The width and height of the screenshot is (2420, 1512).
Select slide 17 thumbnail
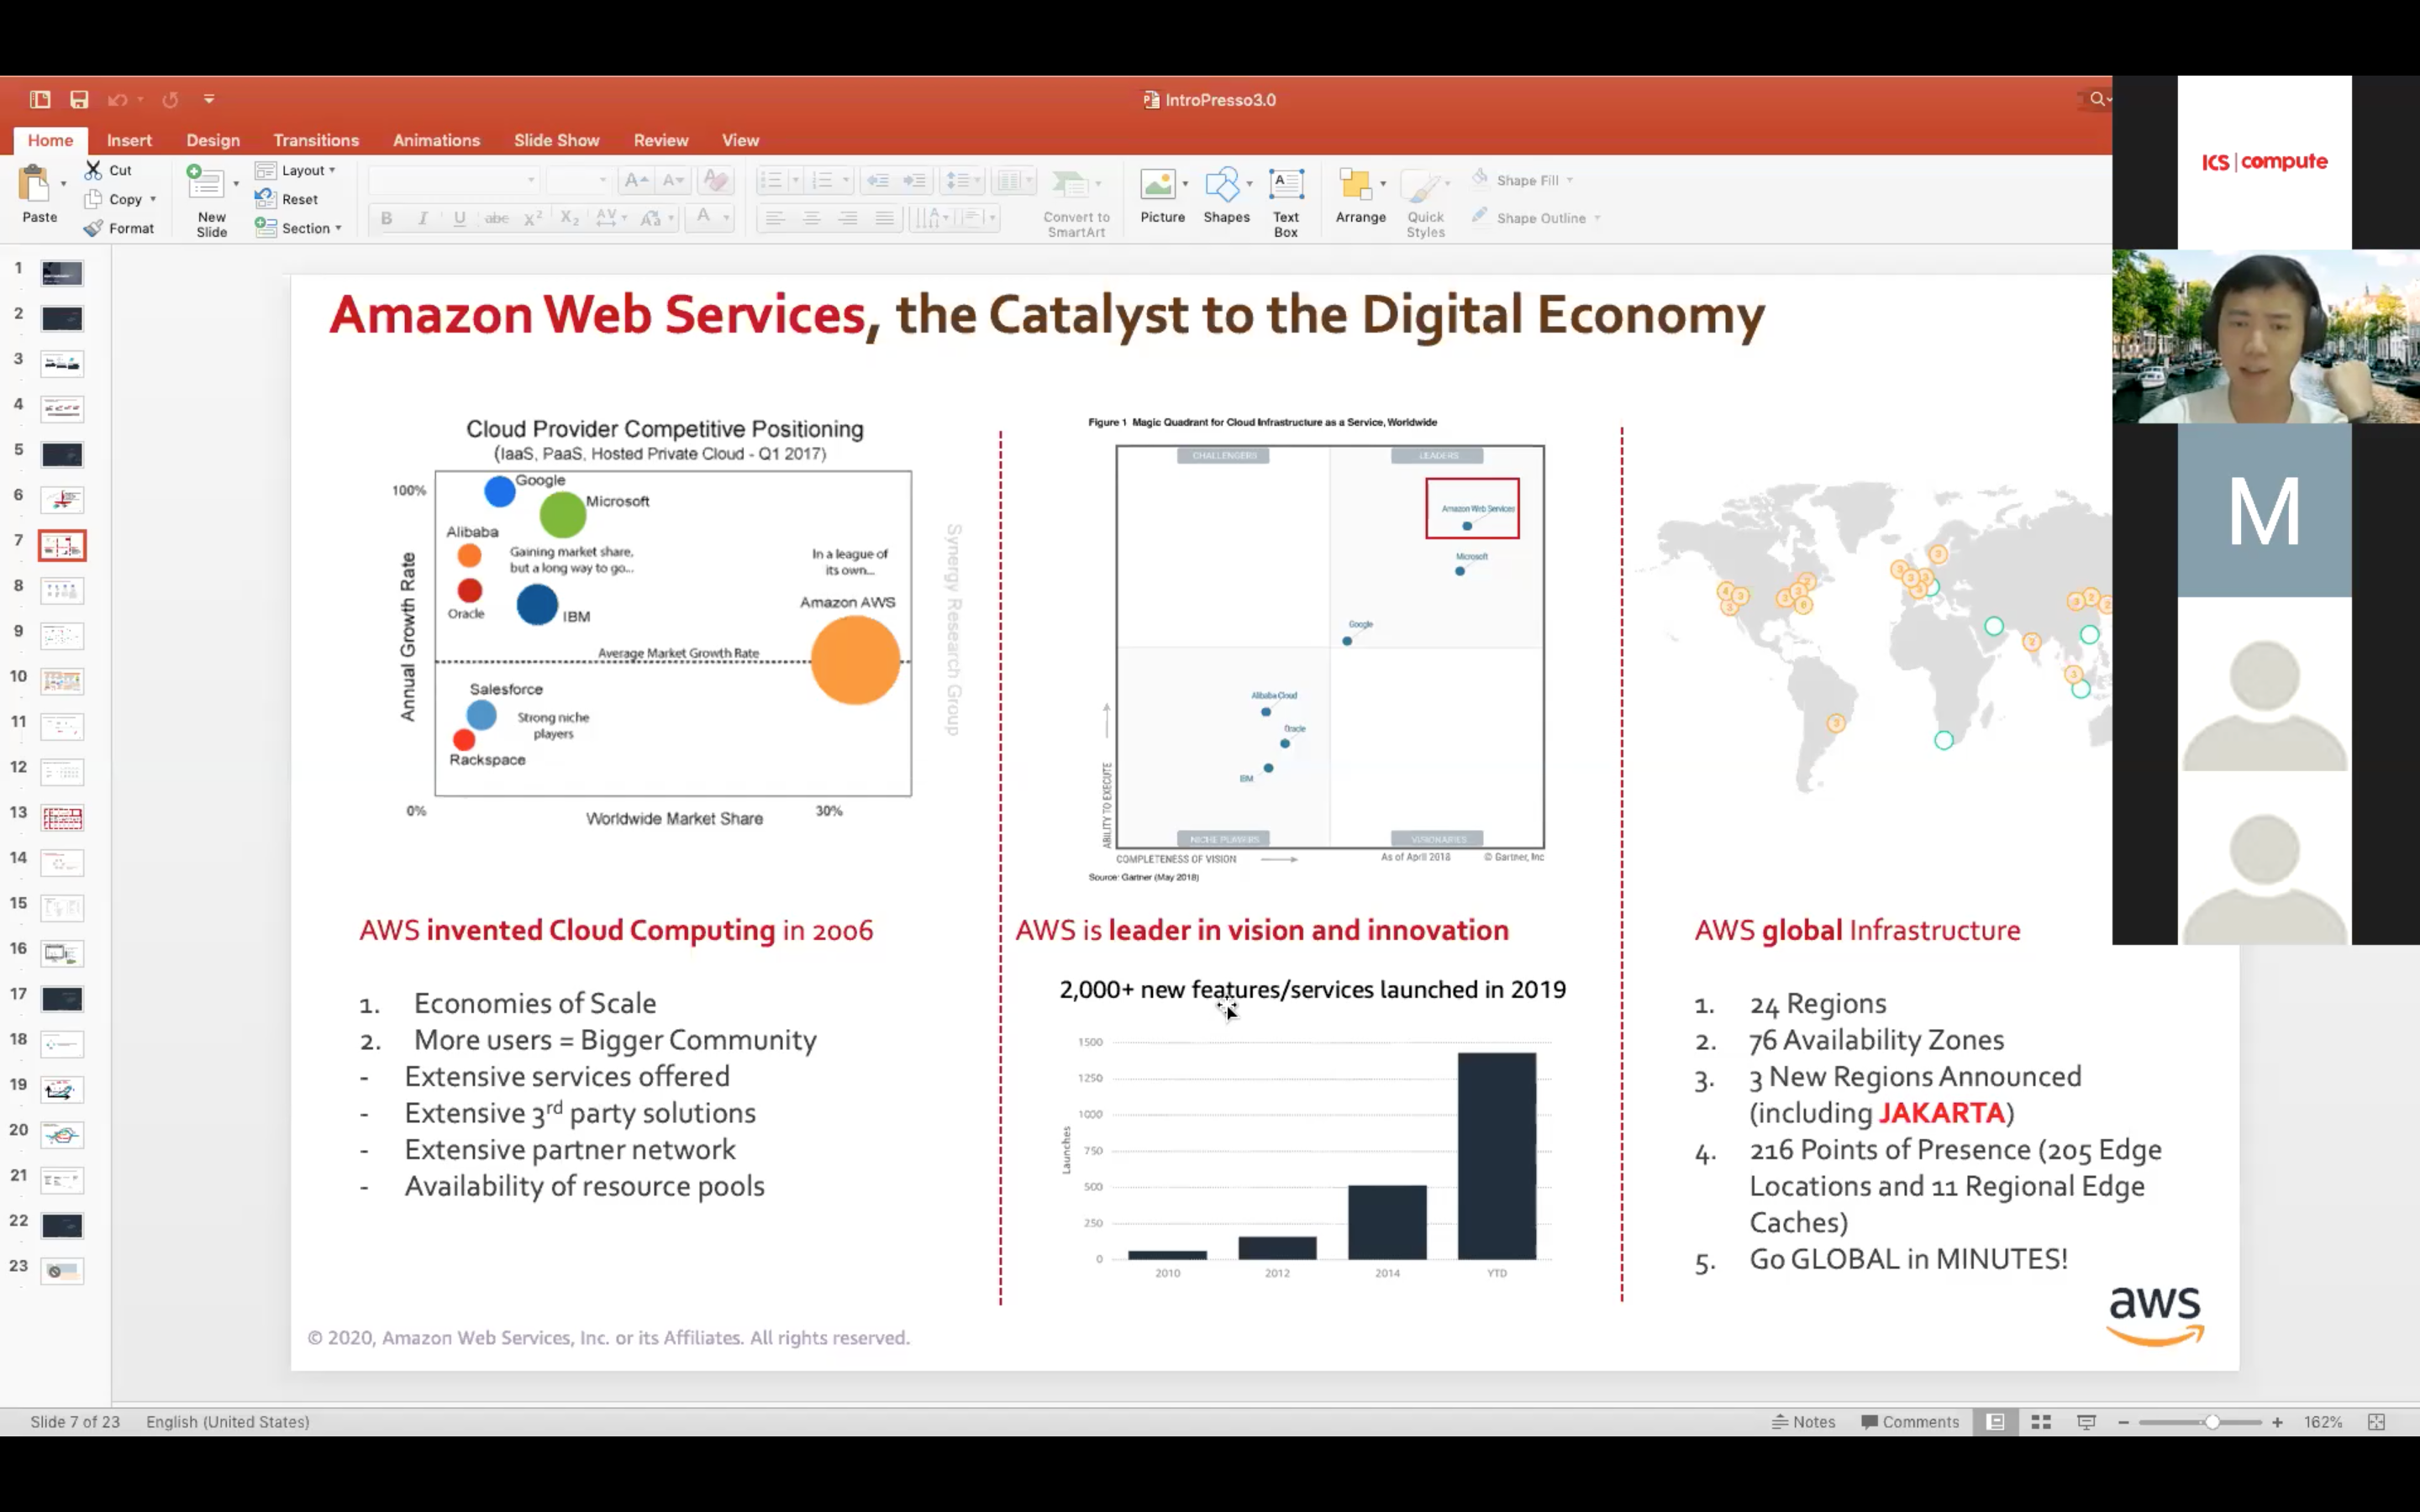[62, 998]
